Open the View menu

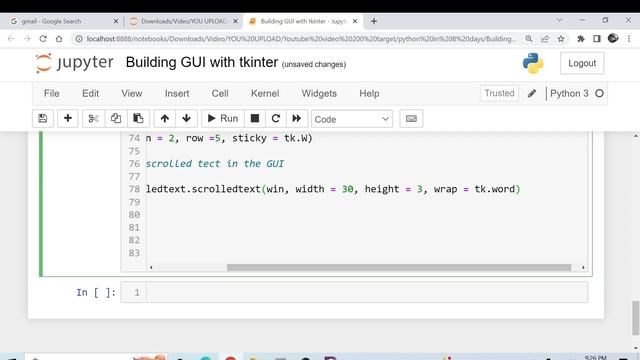(131, 93)
